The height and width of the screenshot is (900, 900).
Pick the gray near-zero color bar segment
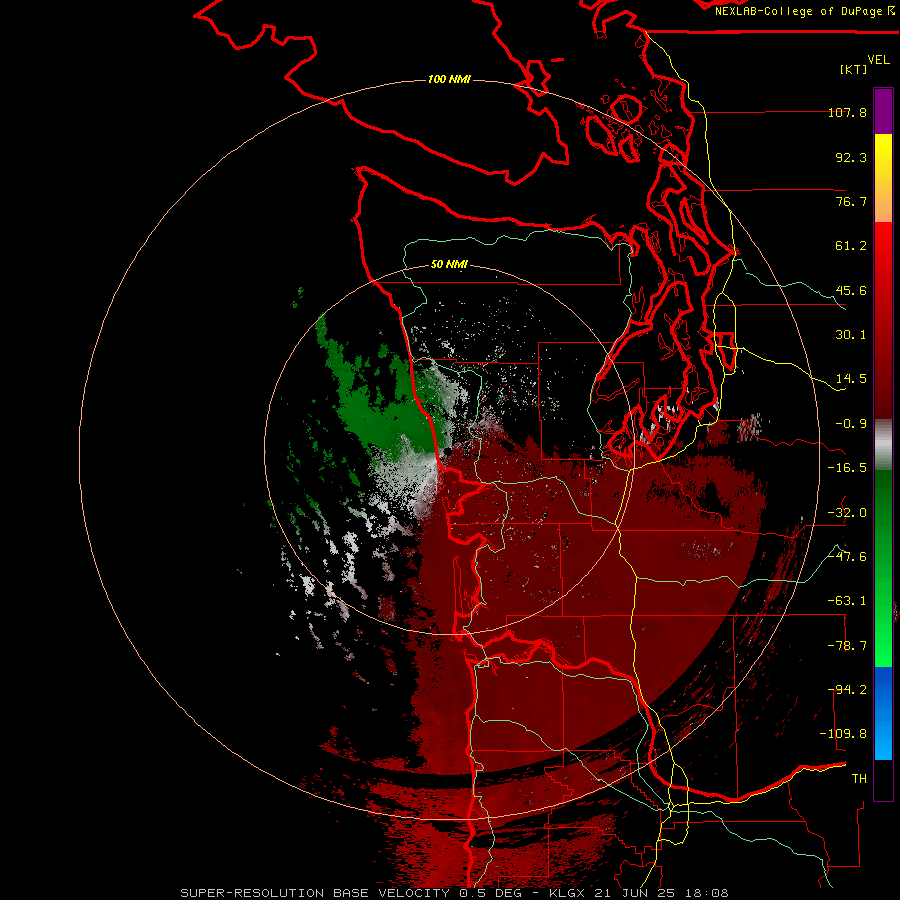tap(883, 445)
